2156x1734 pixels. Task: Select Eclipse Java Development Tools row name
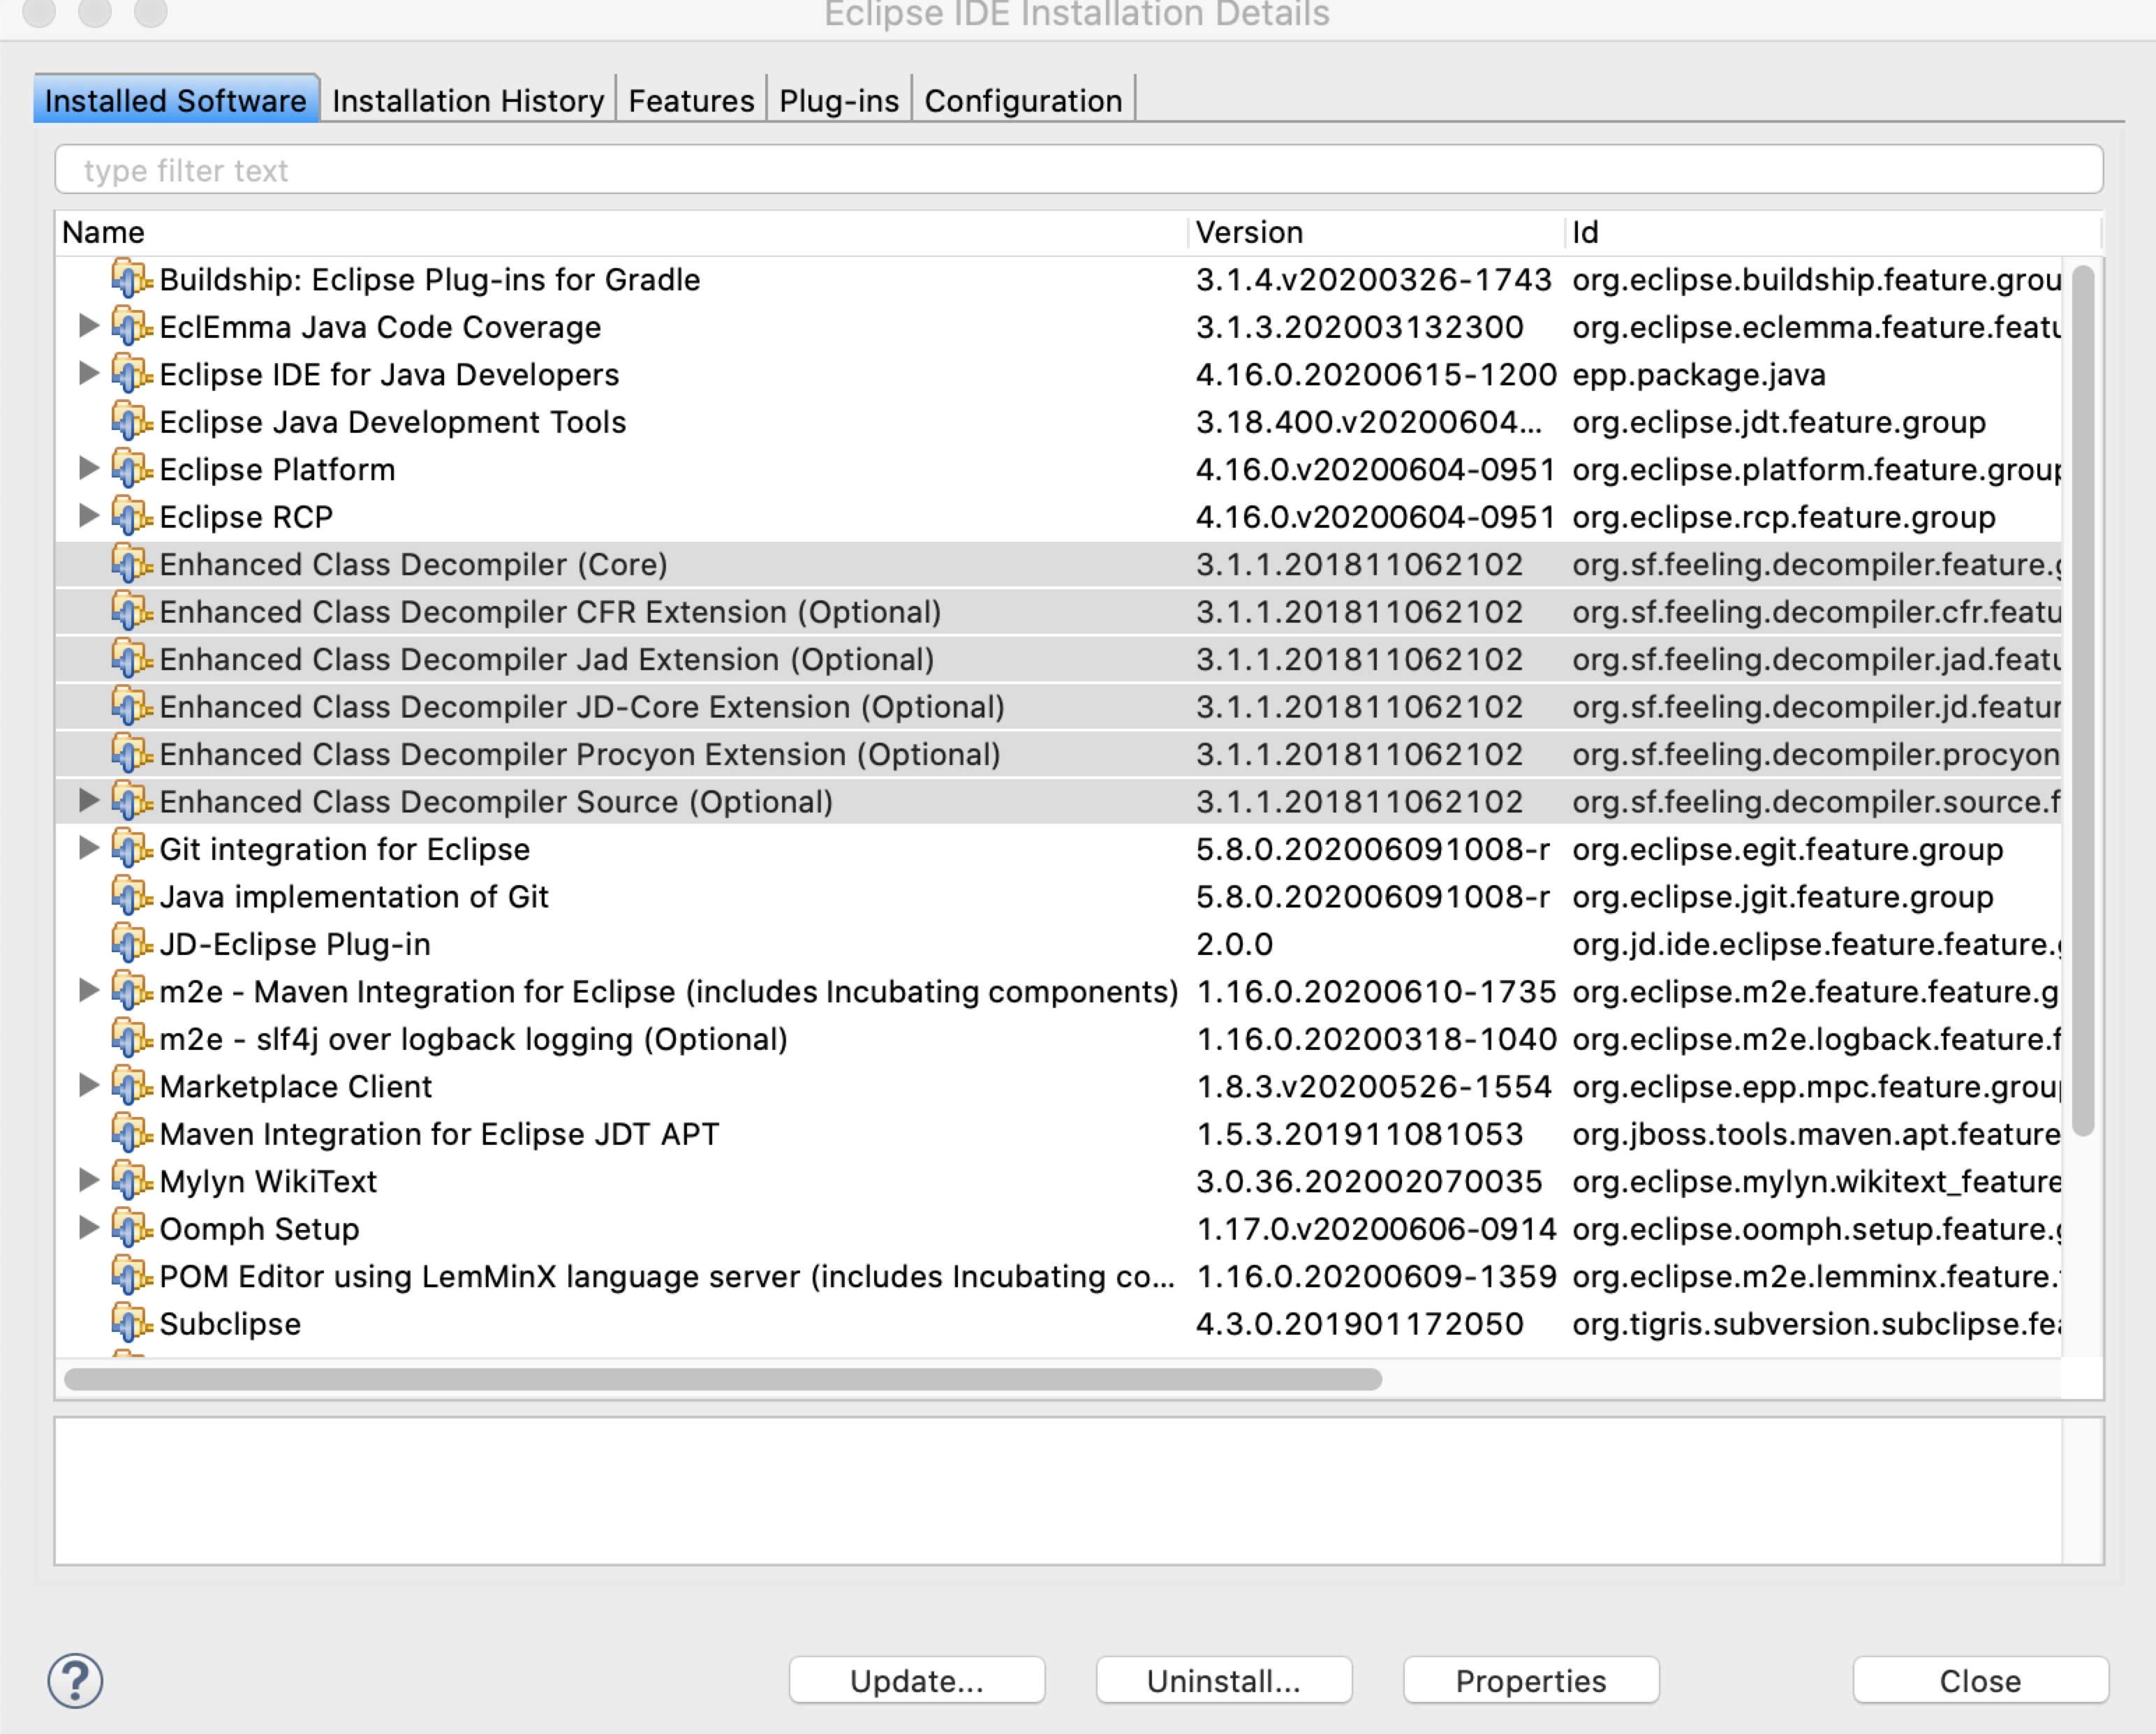point(393,422)
